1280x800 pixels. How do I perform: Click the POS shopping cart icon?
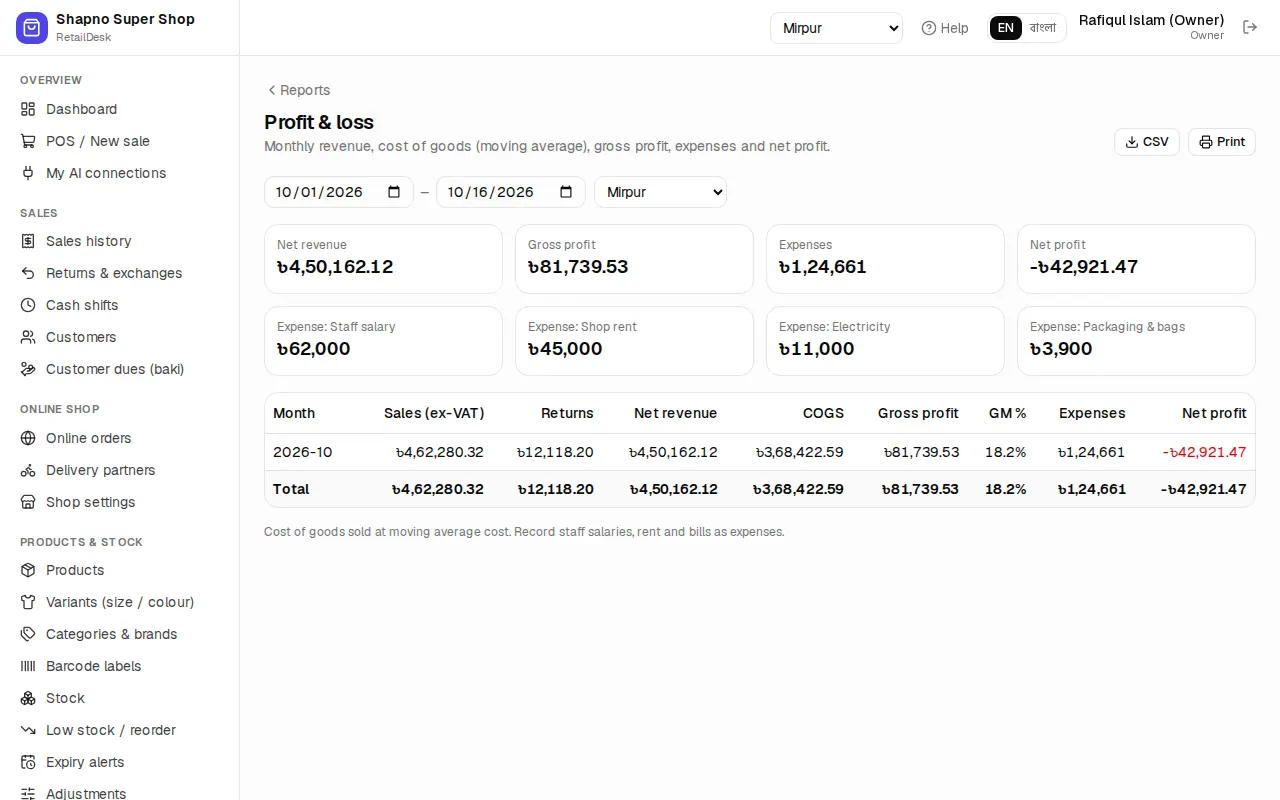pyautogui.click(x=28, y=141)
